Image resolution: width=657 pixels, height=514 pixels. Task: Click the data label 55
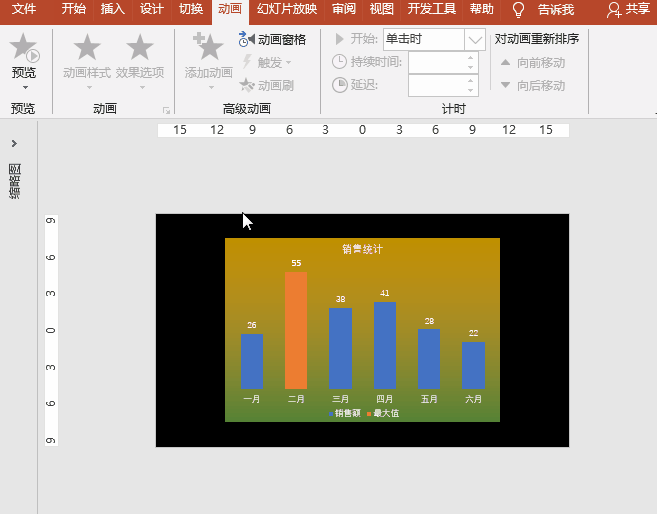coord(296,263)
